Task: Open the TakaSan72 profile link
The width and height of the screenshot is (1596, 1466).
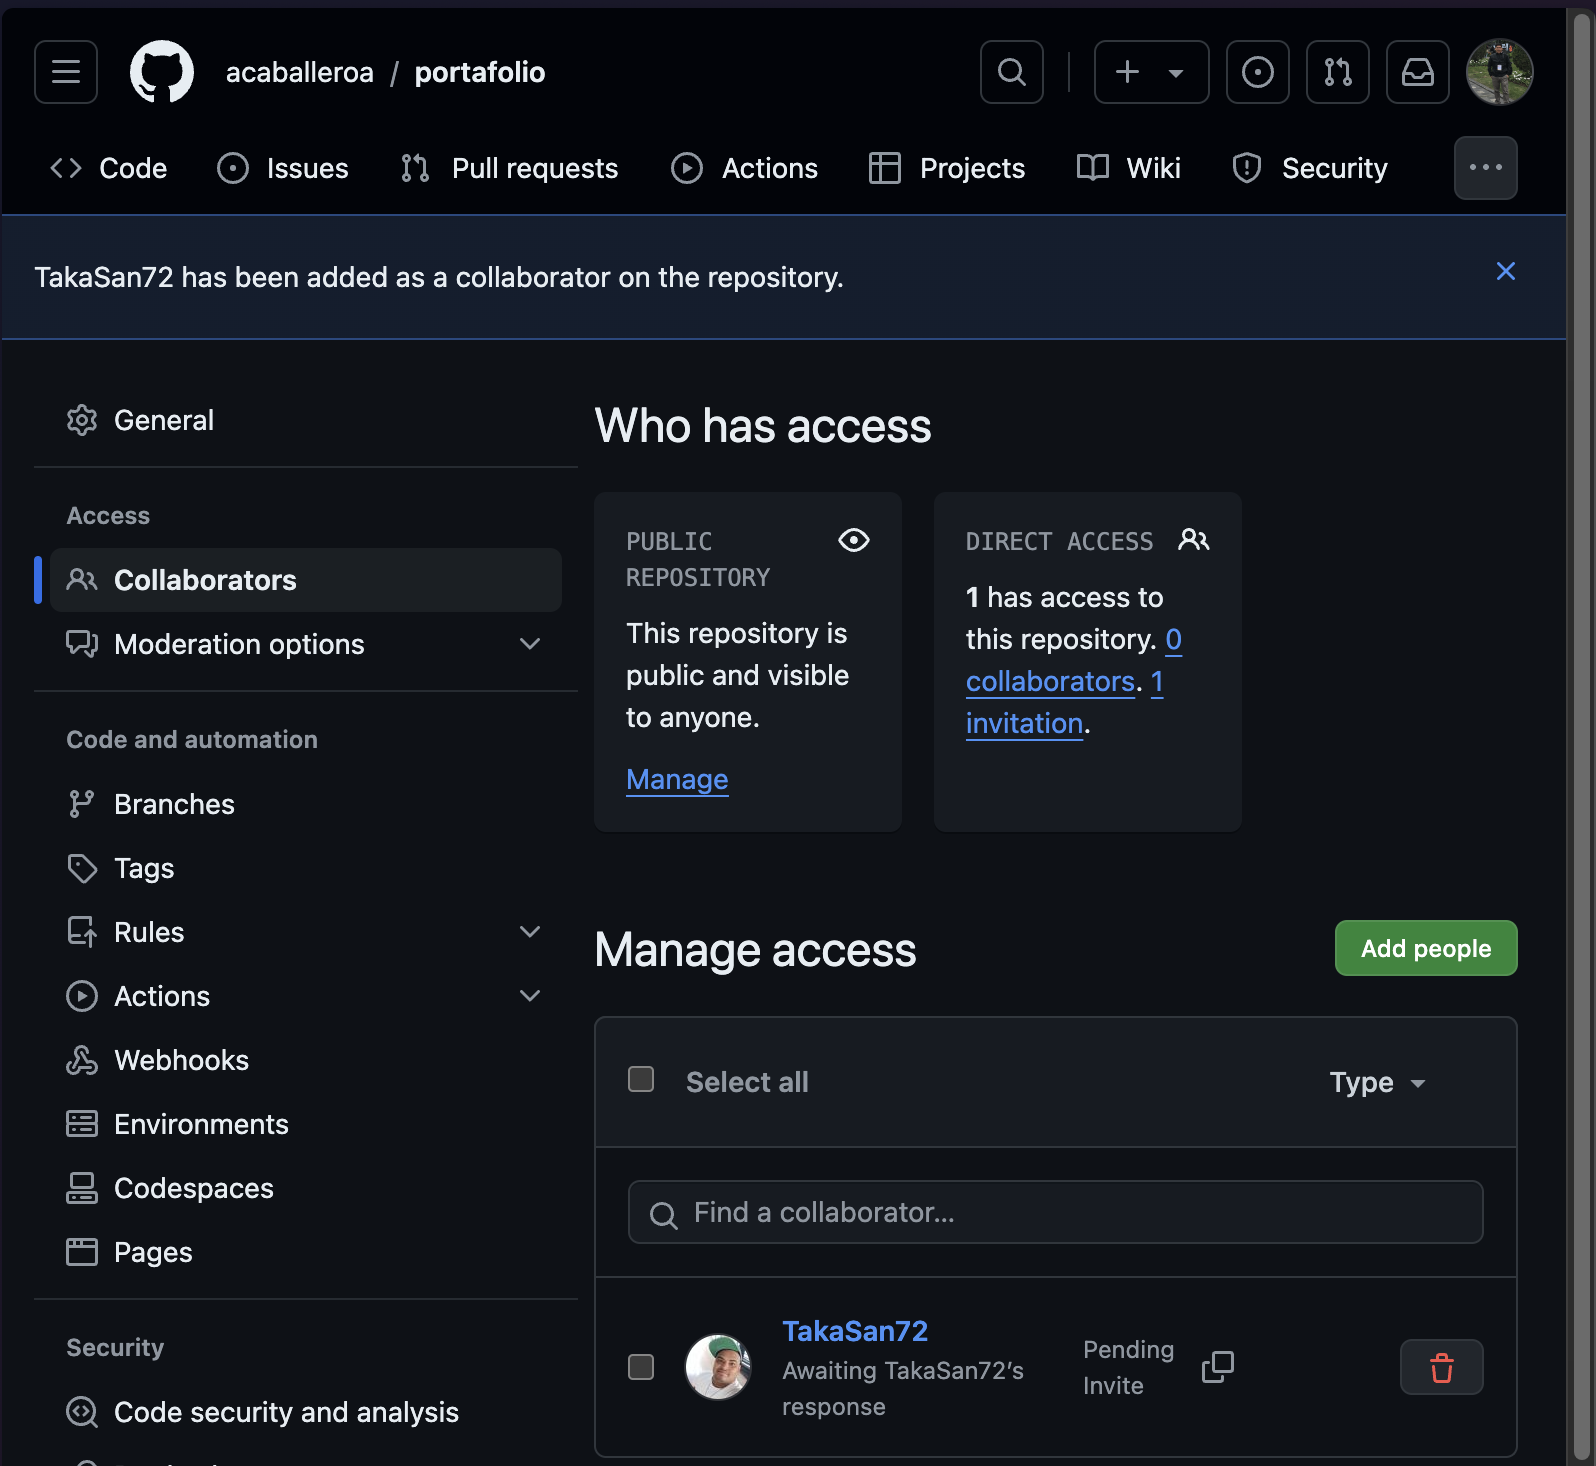Action: point(855,1331)
